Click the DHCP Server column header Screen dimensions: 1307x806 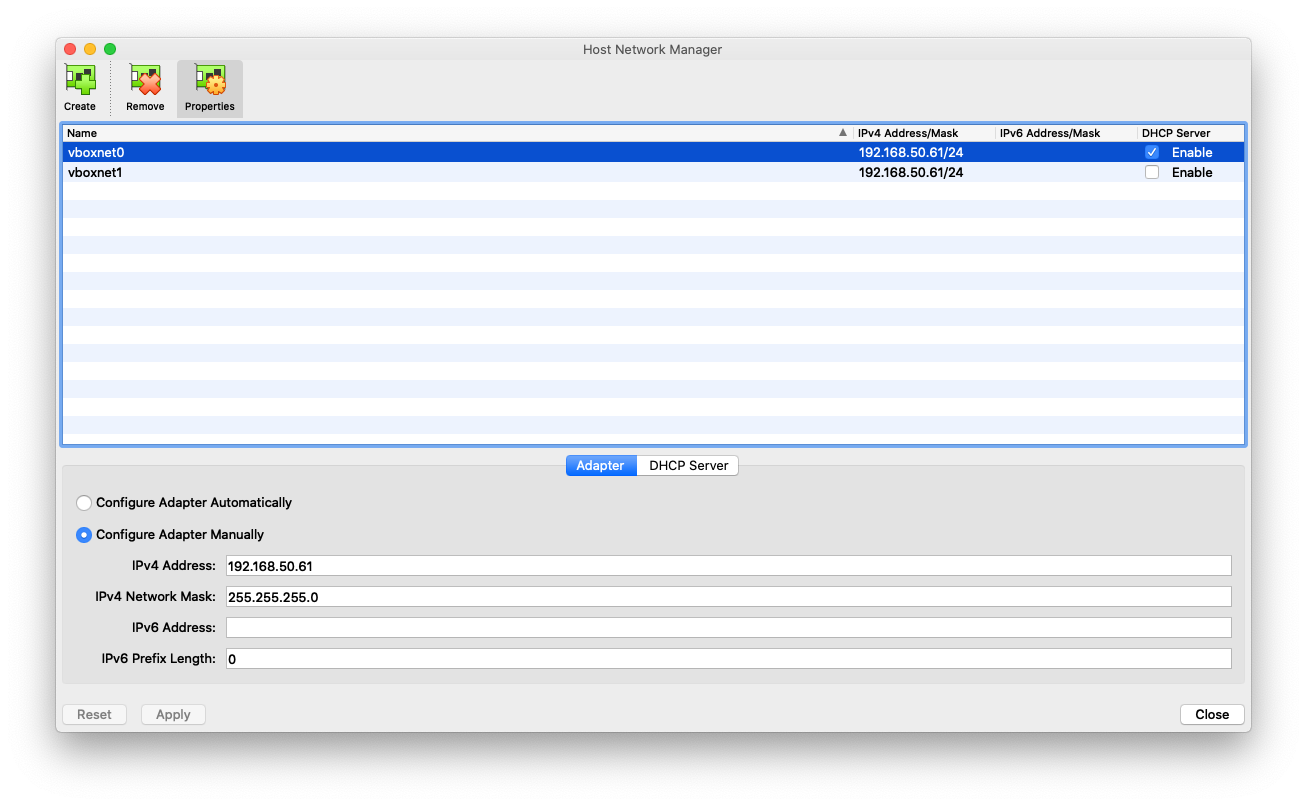tap(1190, 133)
